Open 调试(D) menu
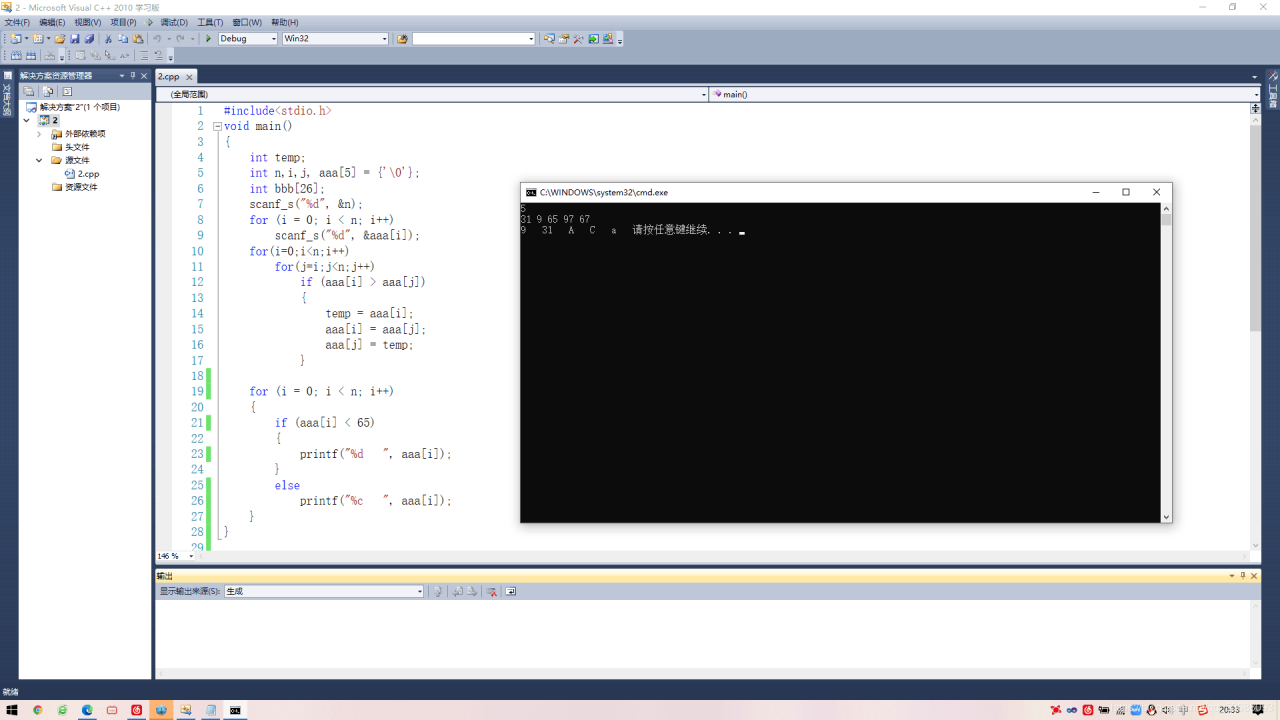 point(174,22)
